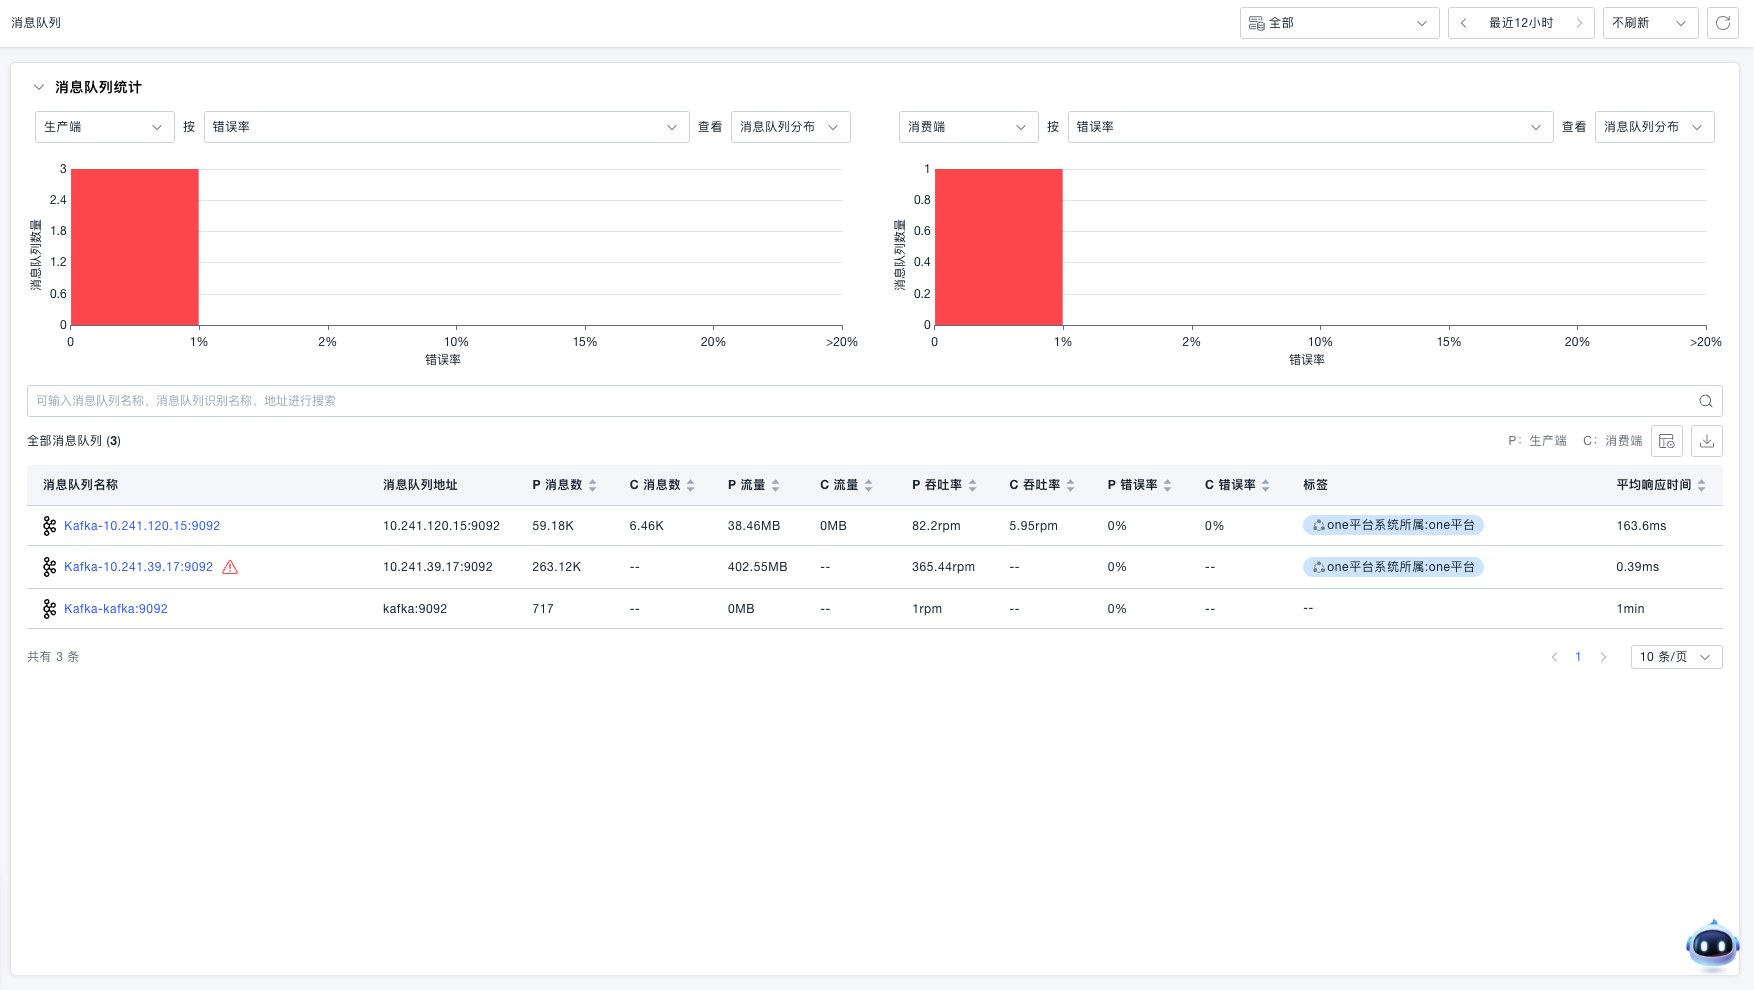Go to next time range arrow
The width and height of the screenshot is (1754, 990).
coord(1579,23)
